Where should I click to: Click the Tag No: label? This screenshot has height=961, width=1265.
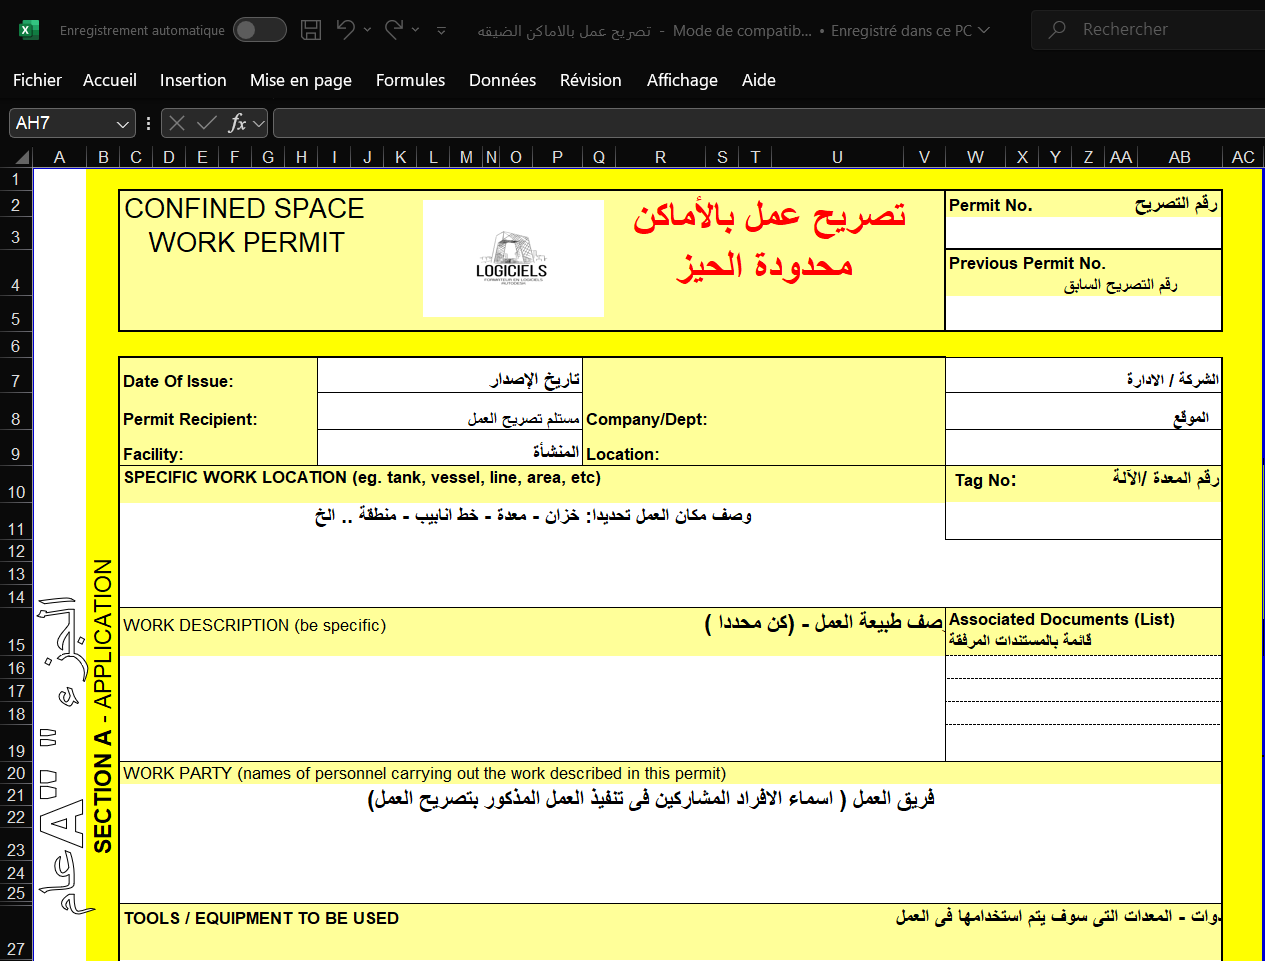click(x=985, y=480)
